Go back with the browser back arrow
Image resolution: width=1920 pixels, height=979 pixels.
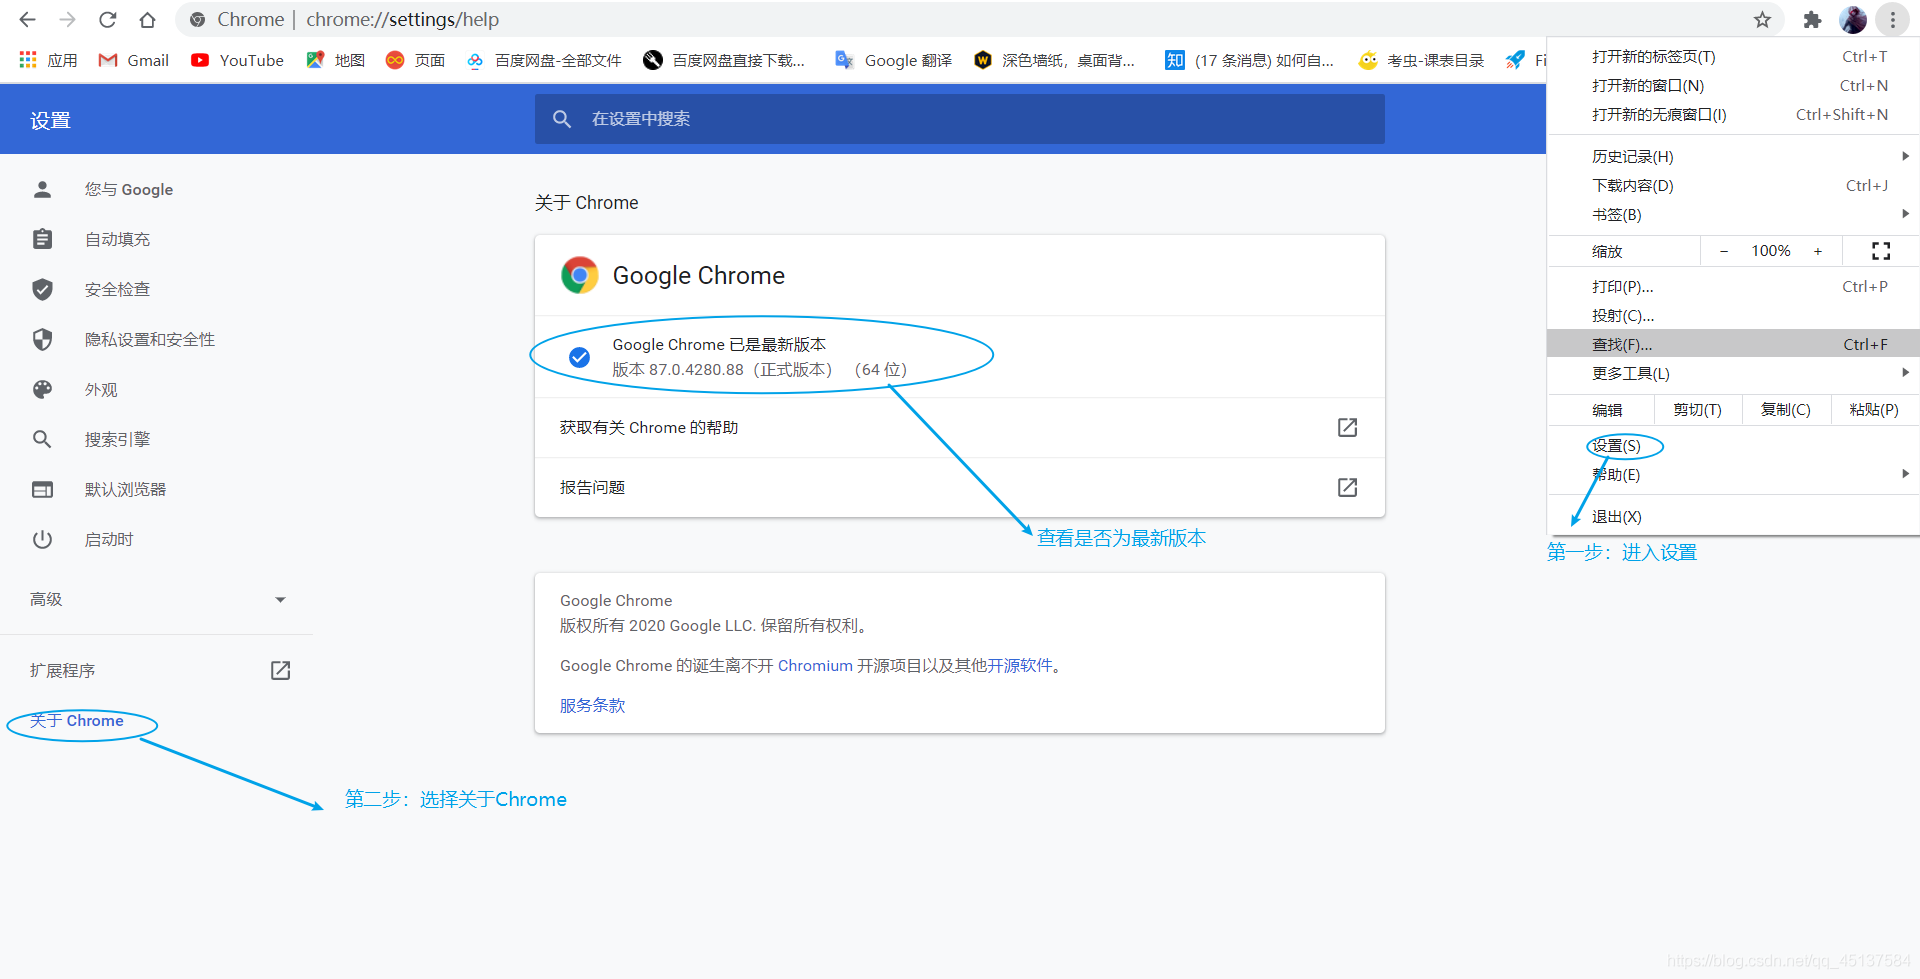pyautogui.click(x=28, y=20)
